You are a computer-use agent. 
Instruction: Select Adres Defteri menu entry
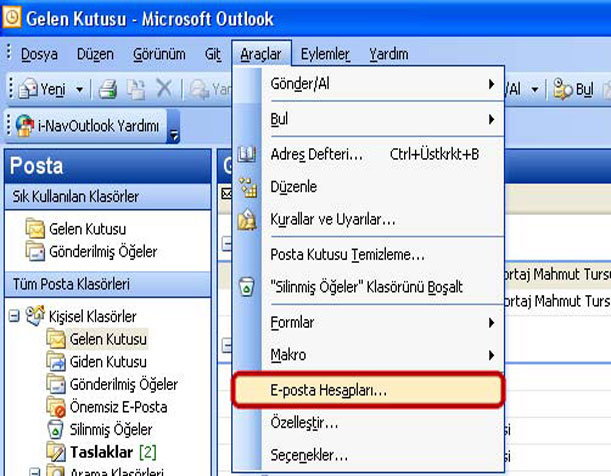point(382,154)
